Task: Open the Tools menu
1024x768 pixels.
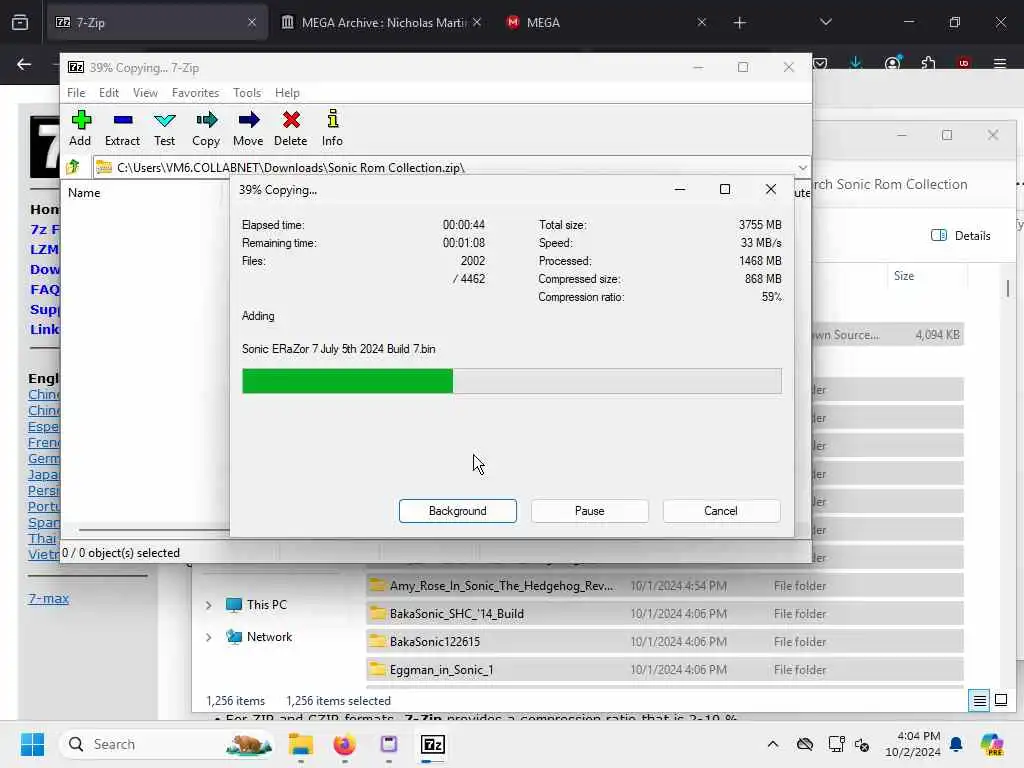Action: pos(247,93)
